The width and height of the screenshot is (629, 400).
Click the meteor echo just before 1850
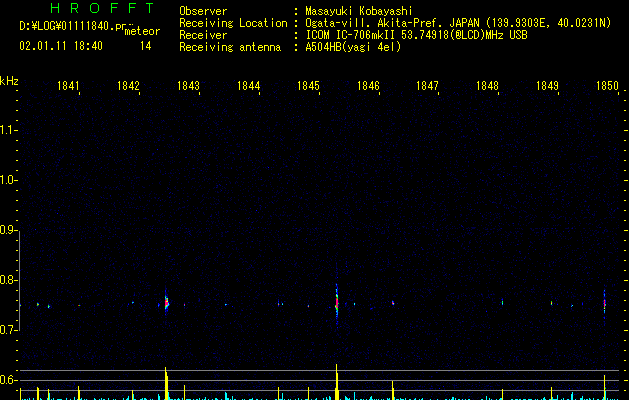(x=605, y=304)
